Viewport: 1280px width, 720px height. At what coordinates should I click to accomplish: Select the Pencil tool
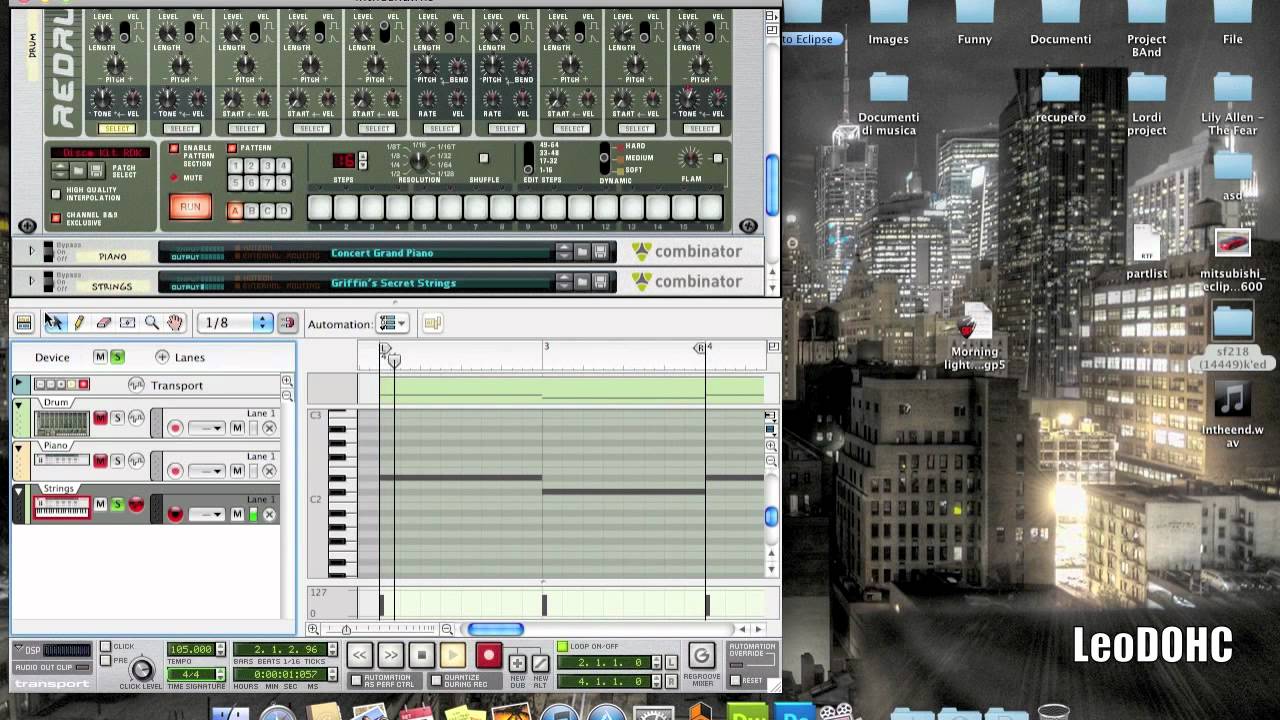79,323
